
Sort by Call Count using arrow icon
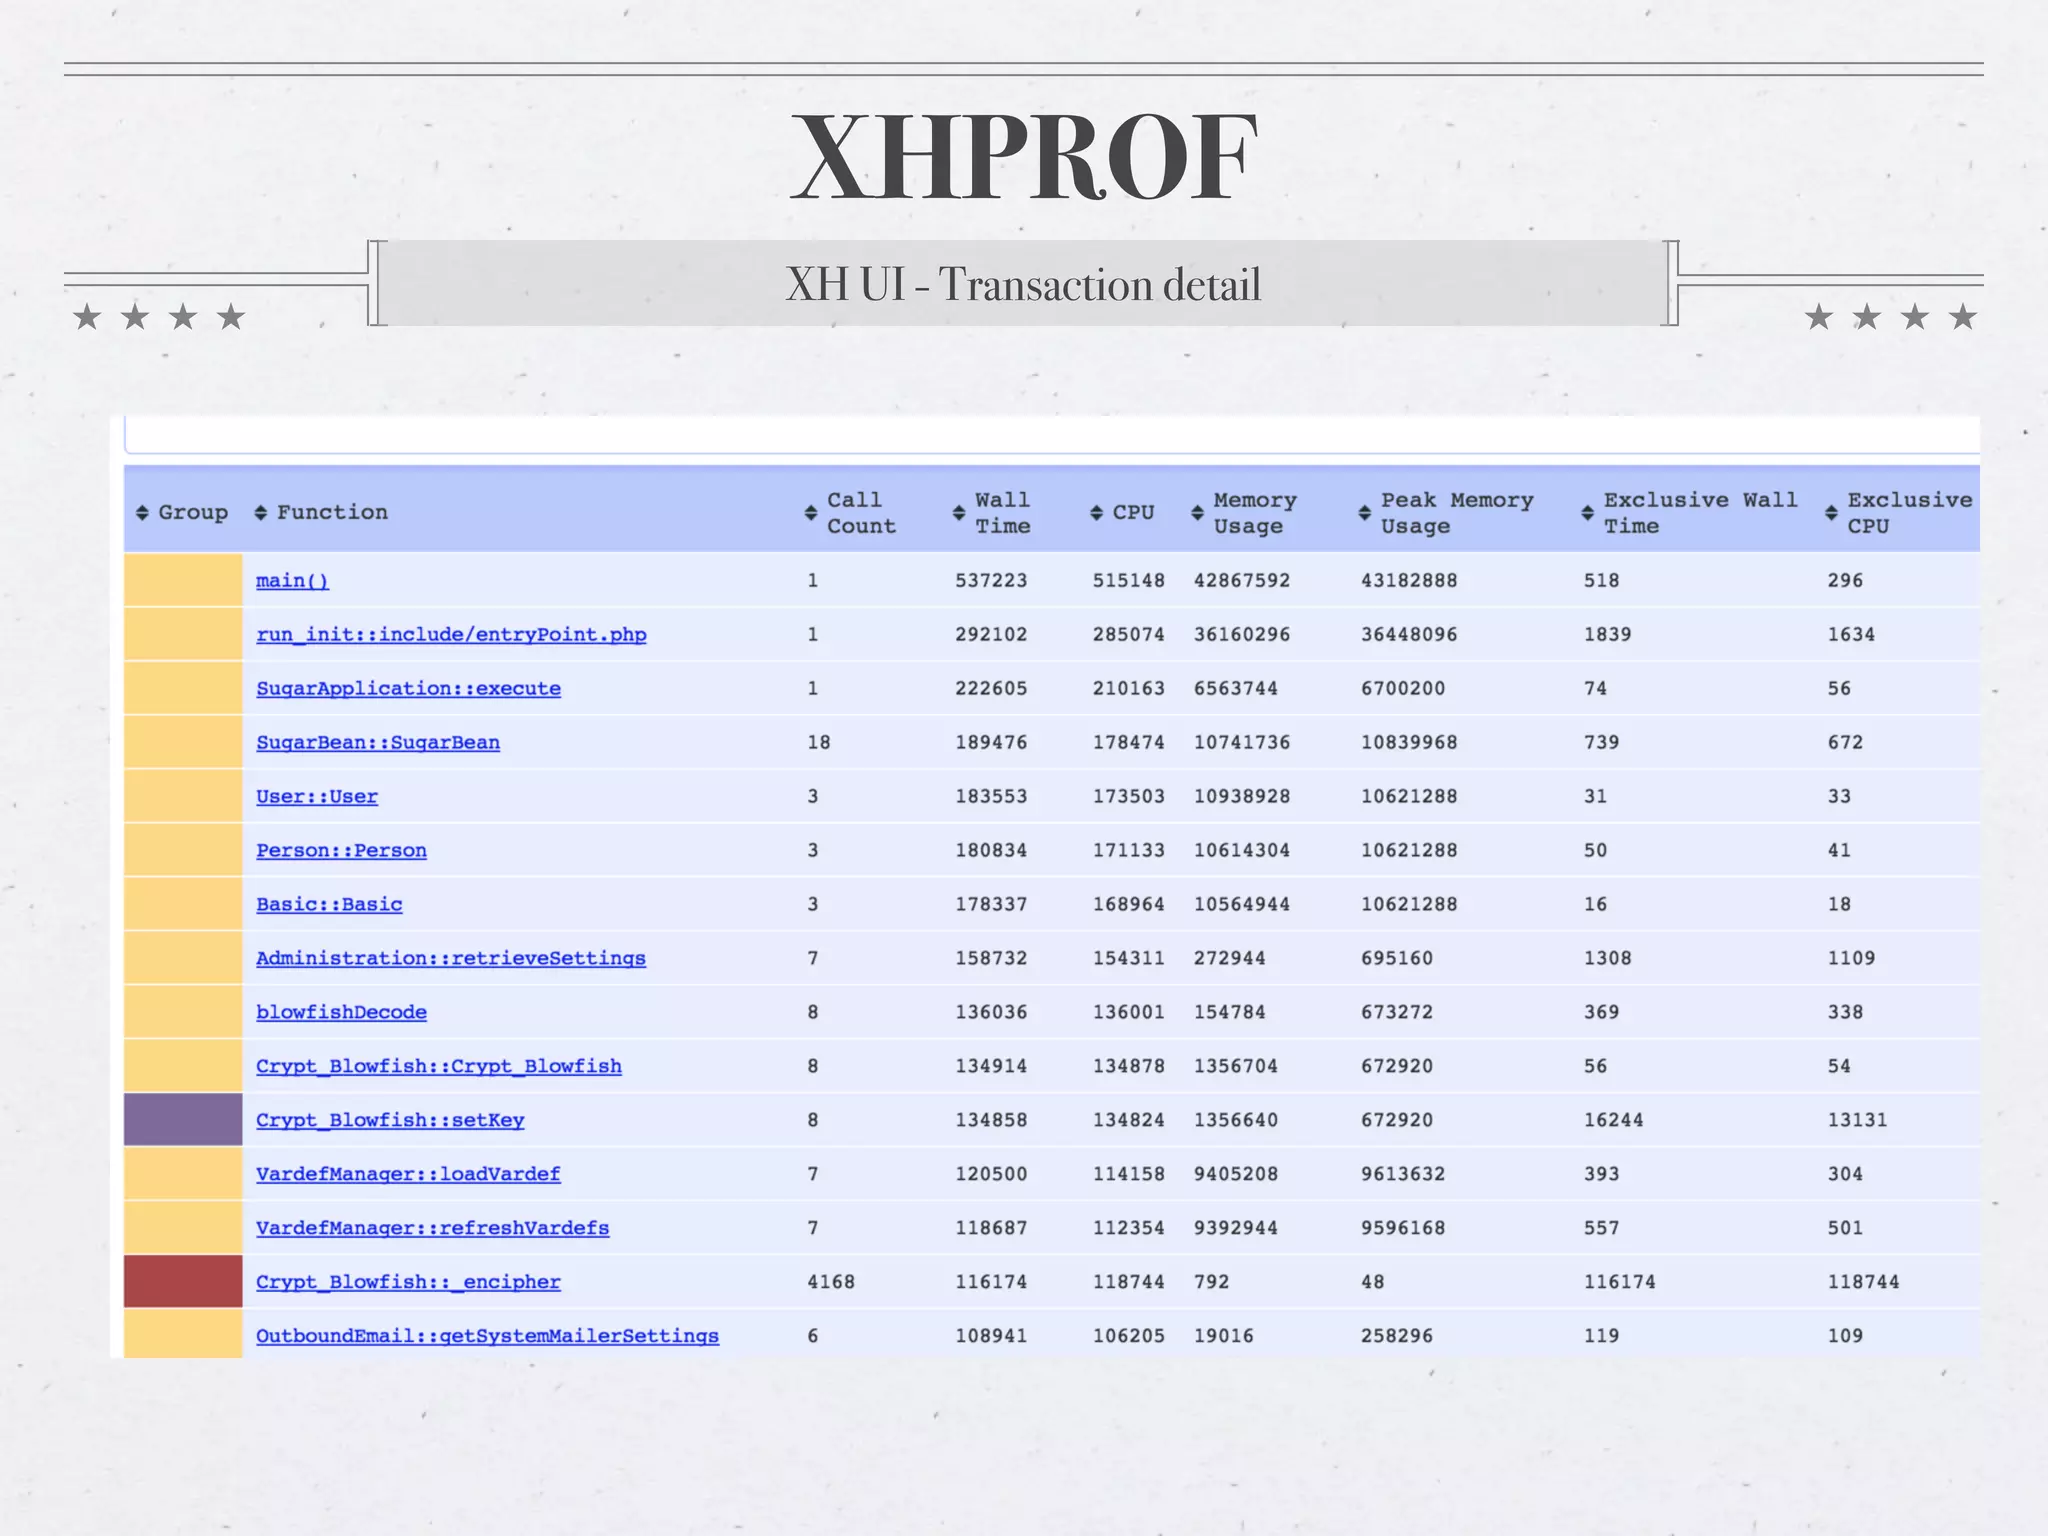(x=811, y=513)
